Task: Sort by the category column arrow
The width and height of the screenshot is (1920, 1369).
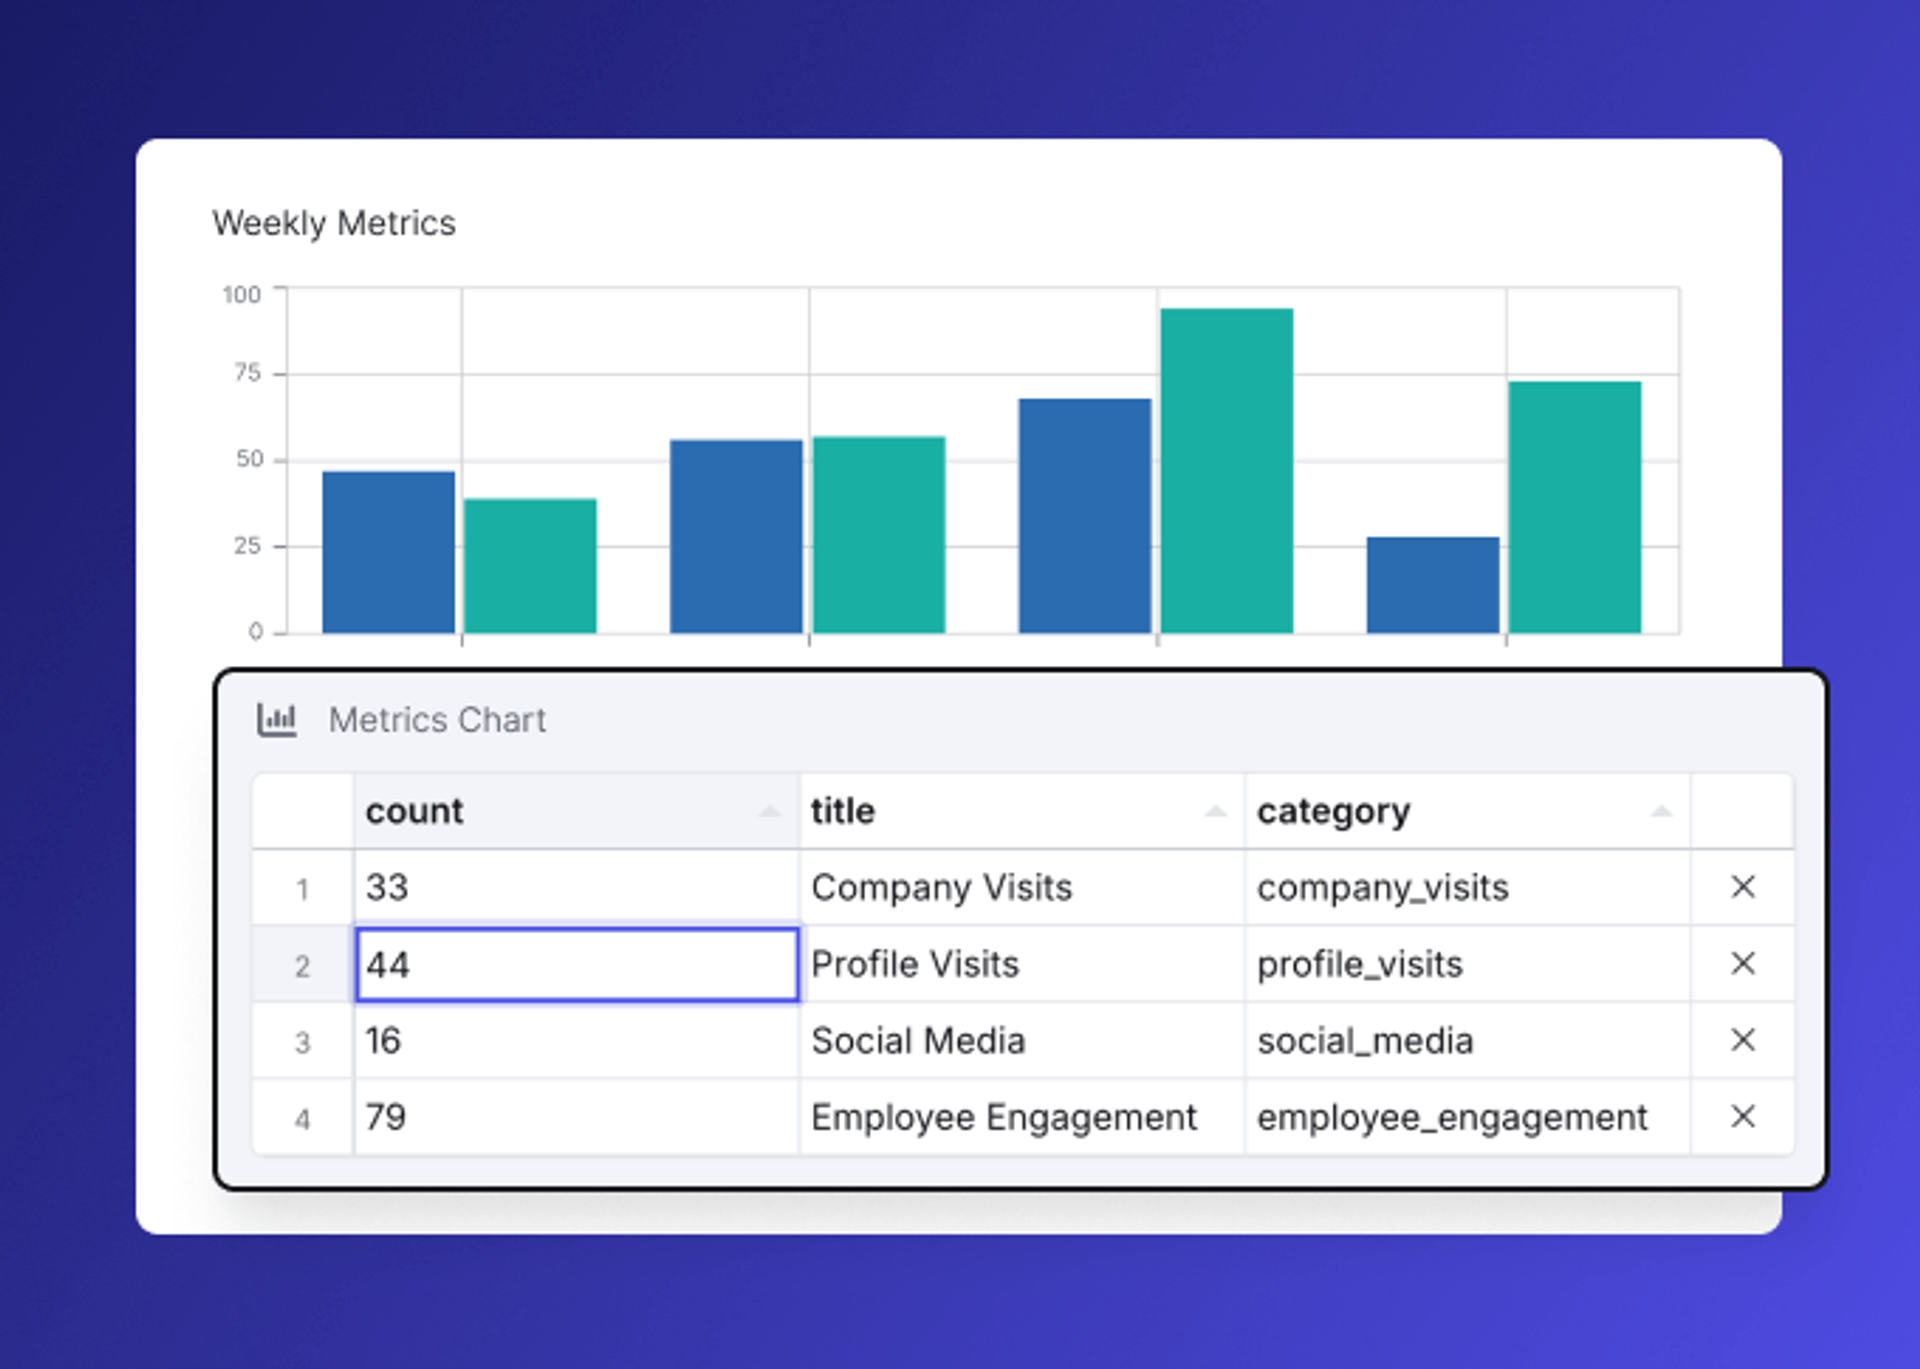Action: [x=1661, y=811]
